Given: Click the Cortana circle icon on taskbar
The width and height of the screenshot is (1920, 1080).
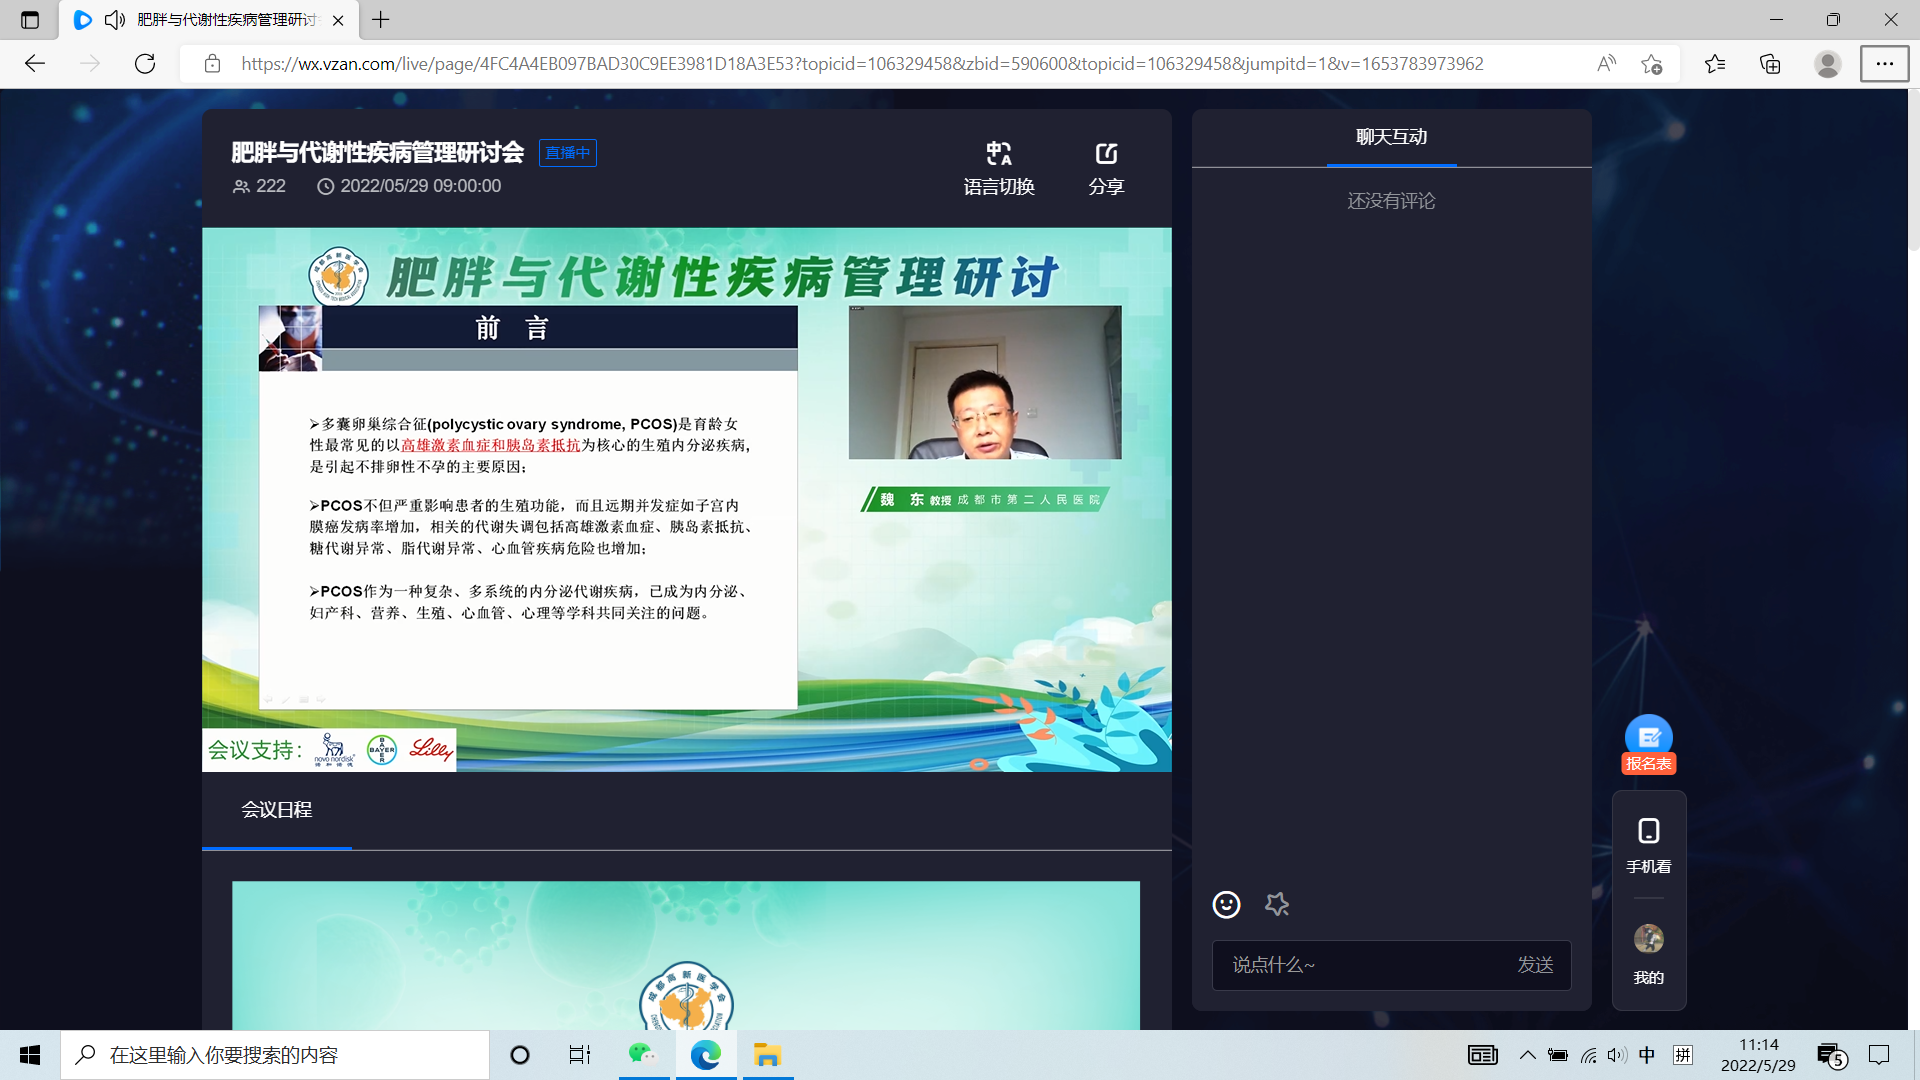Looking at the screenshot, I should pyautogui.click(x=520, y=1055).
